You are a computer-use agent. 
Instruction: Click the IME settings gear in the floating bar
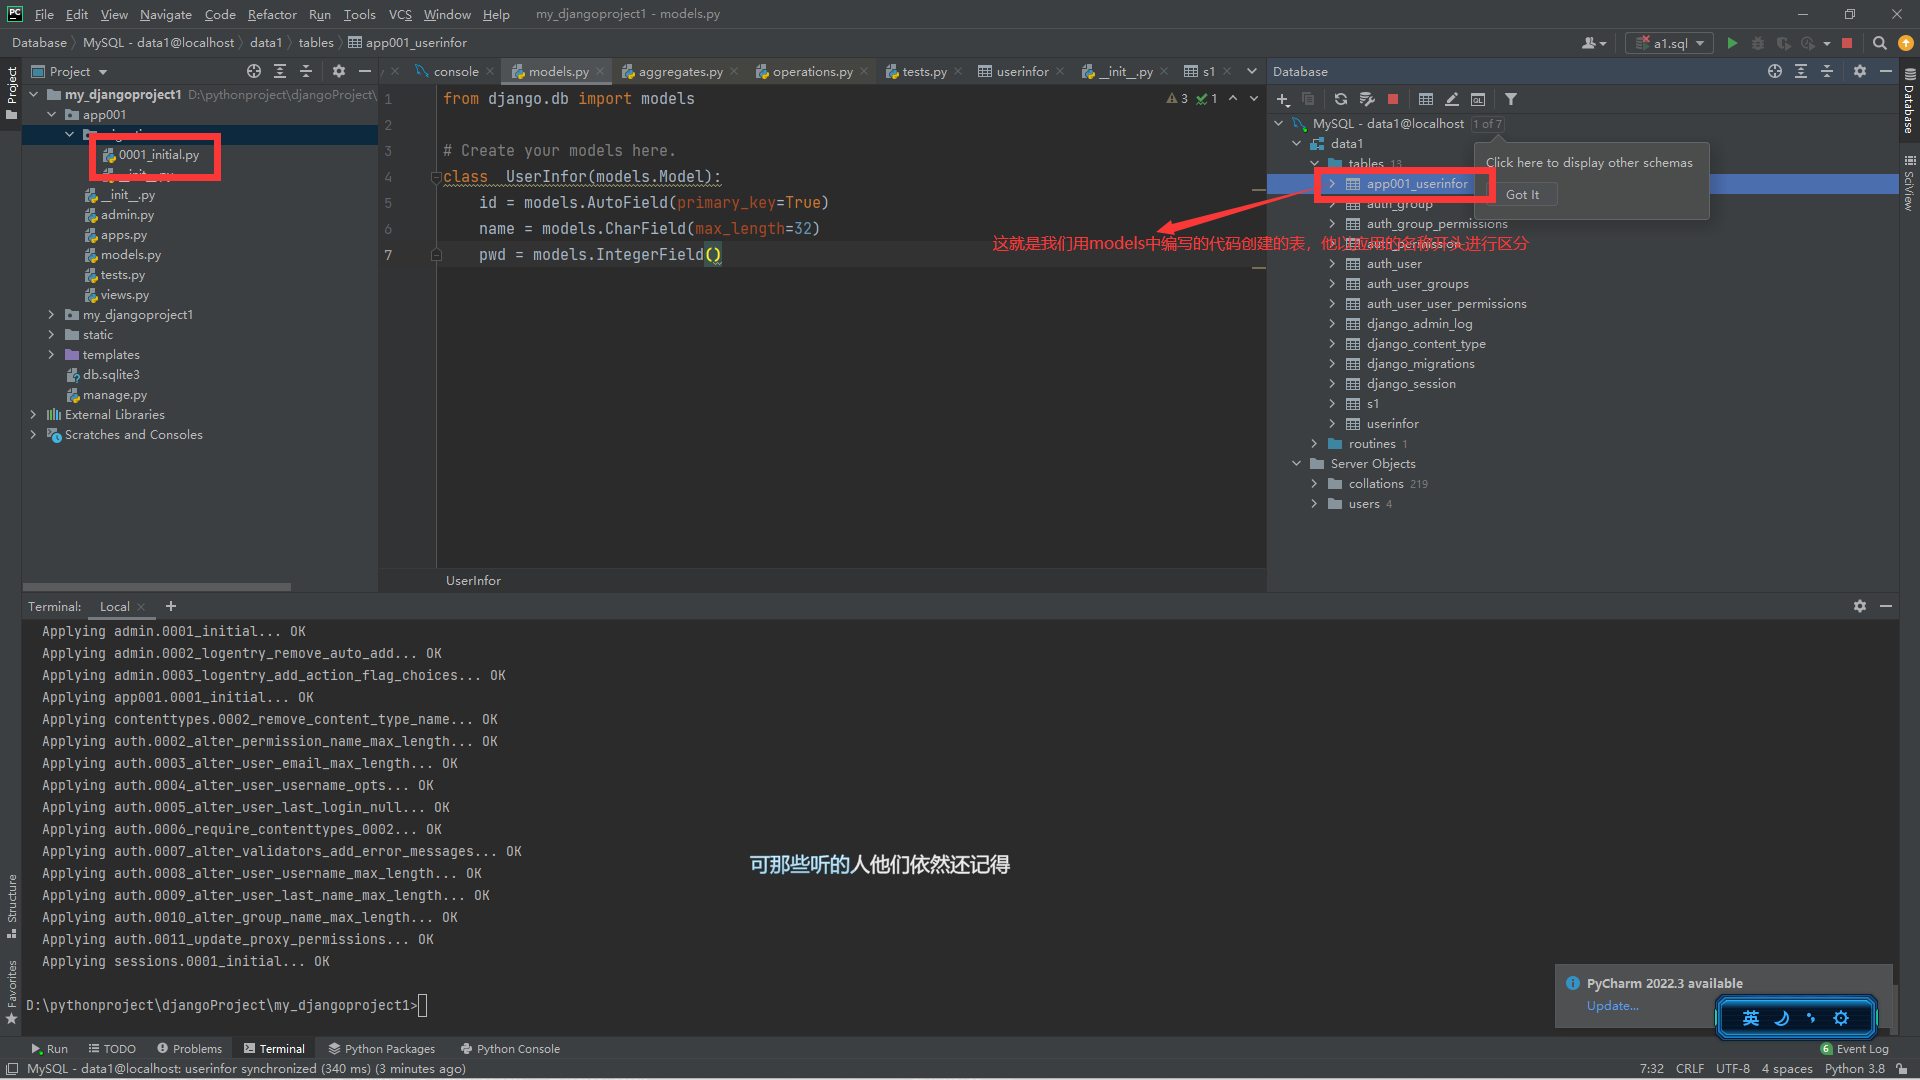1840,1018
